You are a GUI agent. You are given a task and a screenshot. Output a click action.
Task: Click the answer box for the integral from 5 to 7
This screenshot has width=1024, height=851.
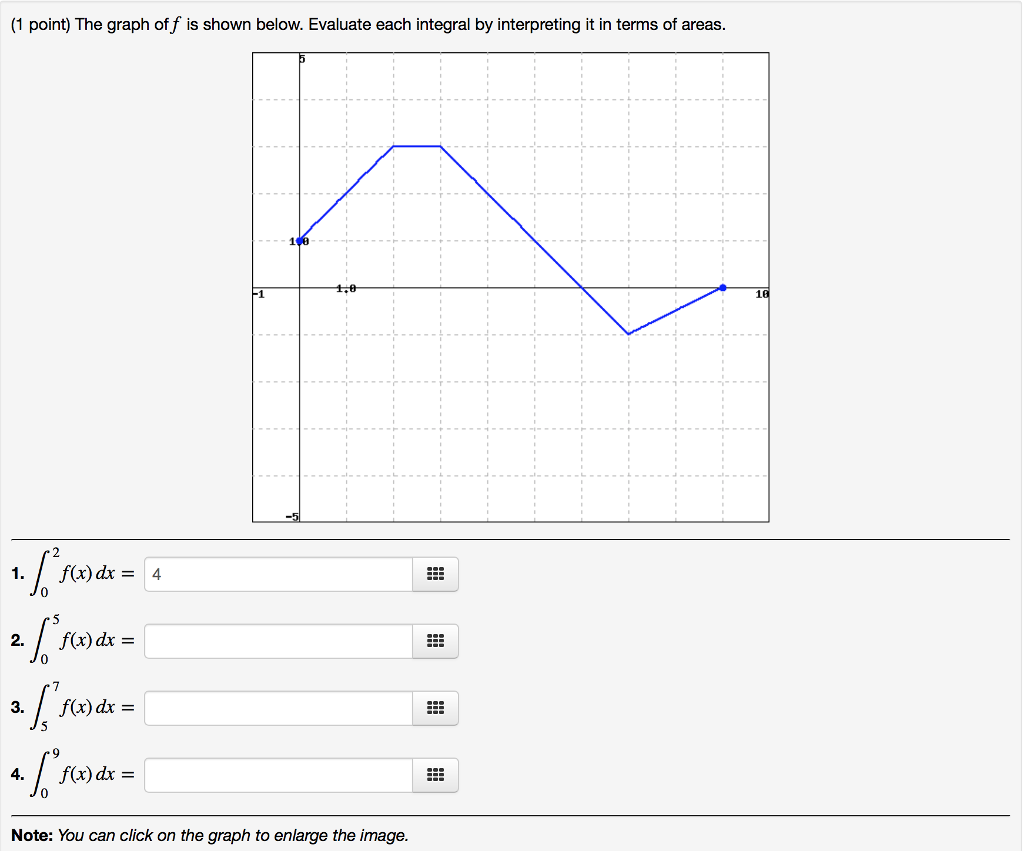click(277, 708)
